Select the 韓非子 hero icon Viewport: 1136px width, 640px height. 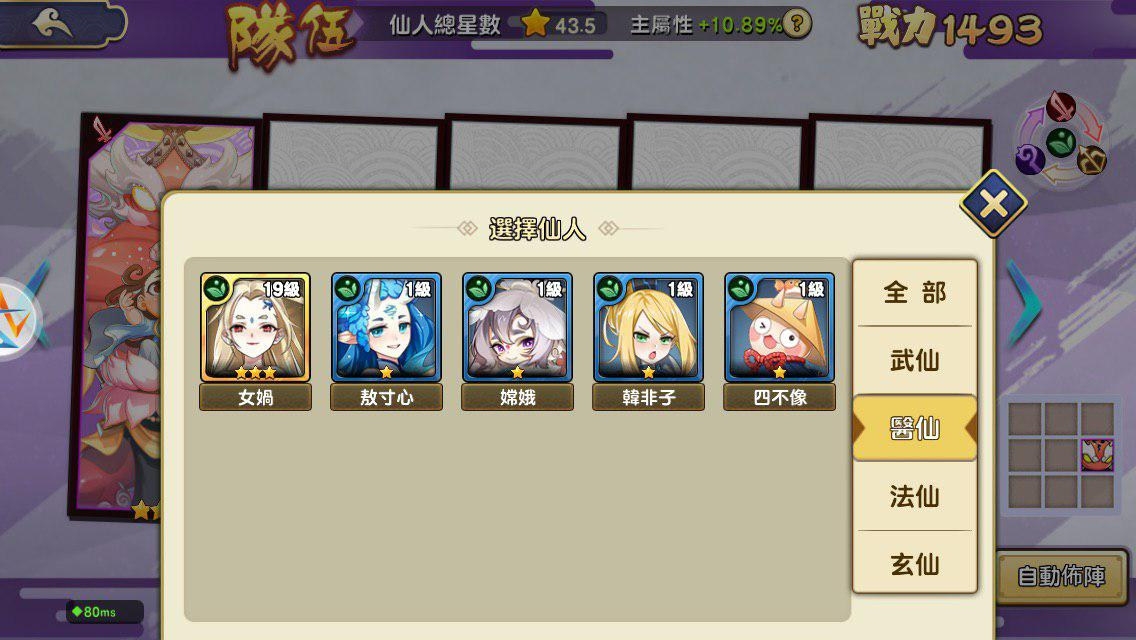tap(648, 328)
